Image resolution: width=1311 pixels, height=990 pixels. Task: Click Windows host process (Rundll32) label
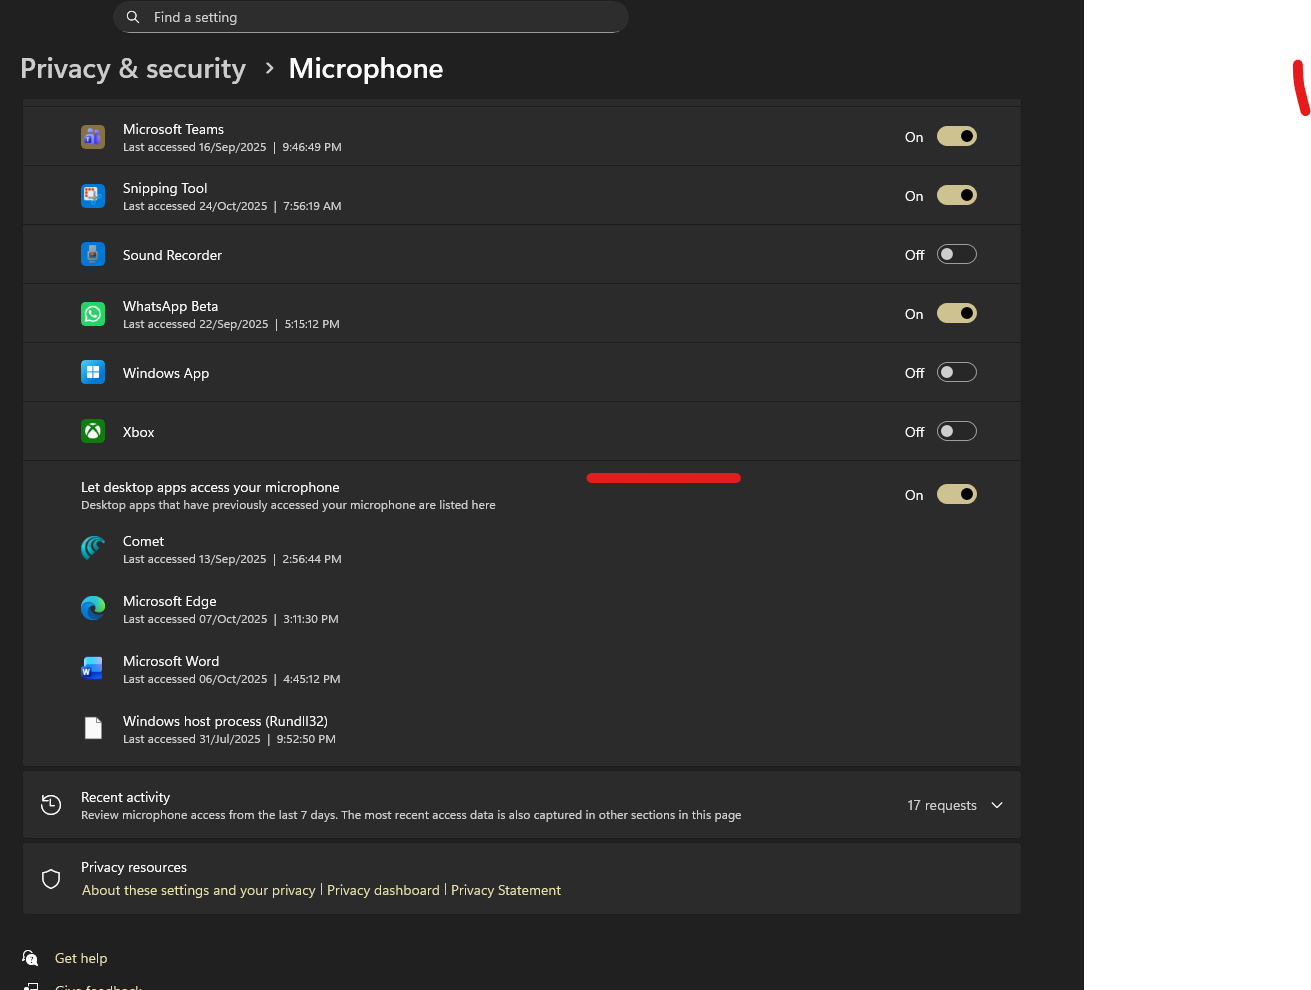pos(225,721)
